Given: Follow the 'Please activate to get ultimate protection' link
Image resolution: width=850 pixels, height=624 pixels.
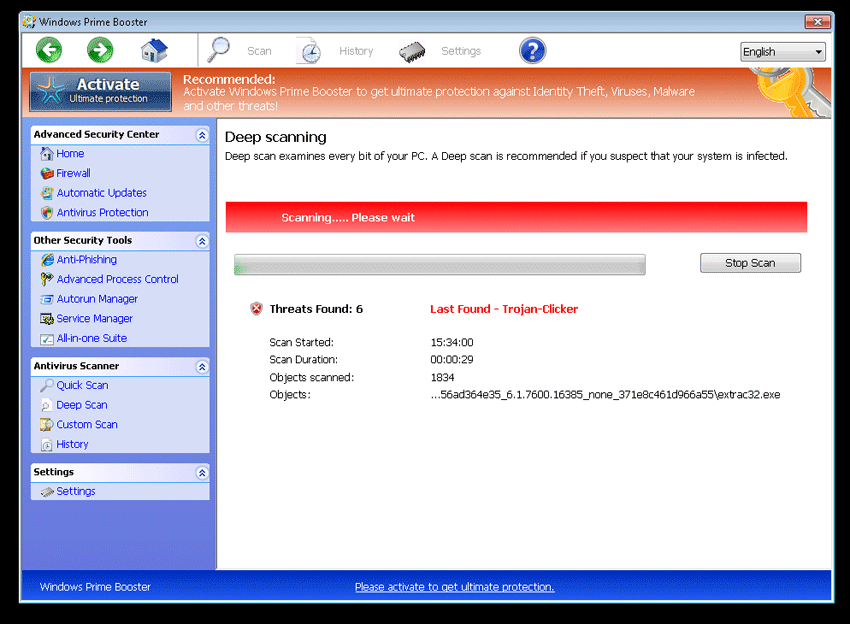Looking at the screenshot, I should coord(454,587).
